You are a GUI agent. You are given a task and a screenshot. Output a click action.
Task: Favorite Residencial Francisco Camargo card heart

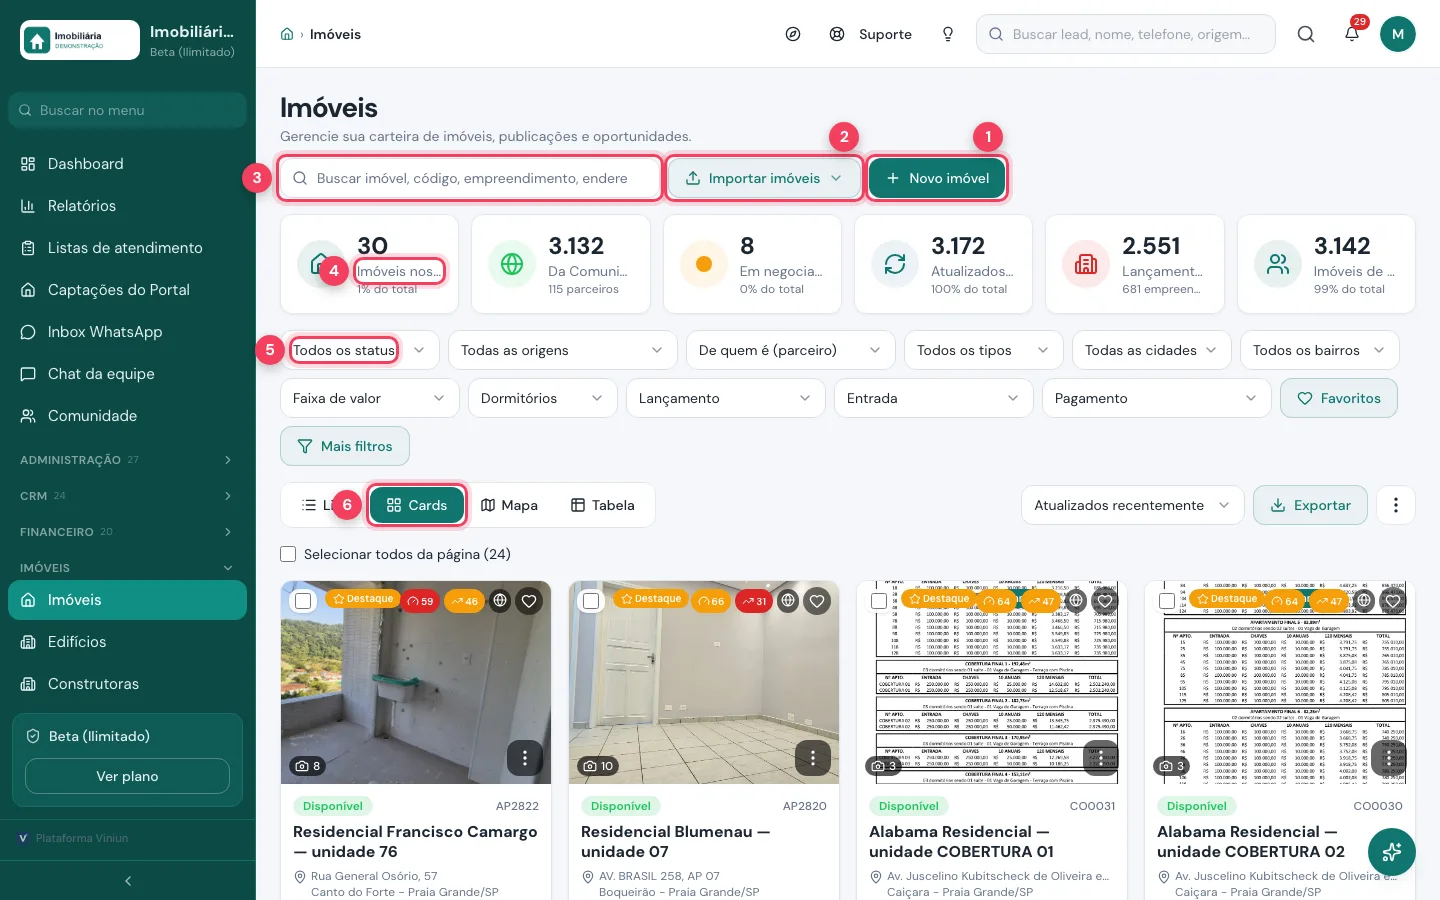(x=529, y=601)
